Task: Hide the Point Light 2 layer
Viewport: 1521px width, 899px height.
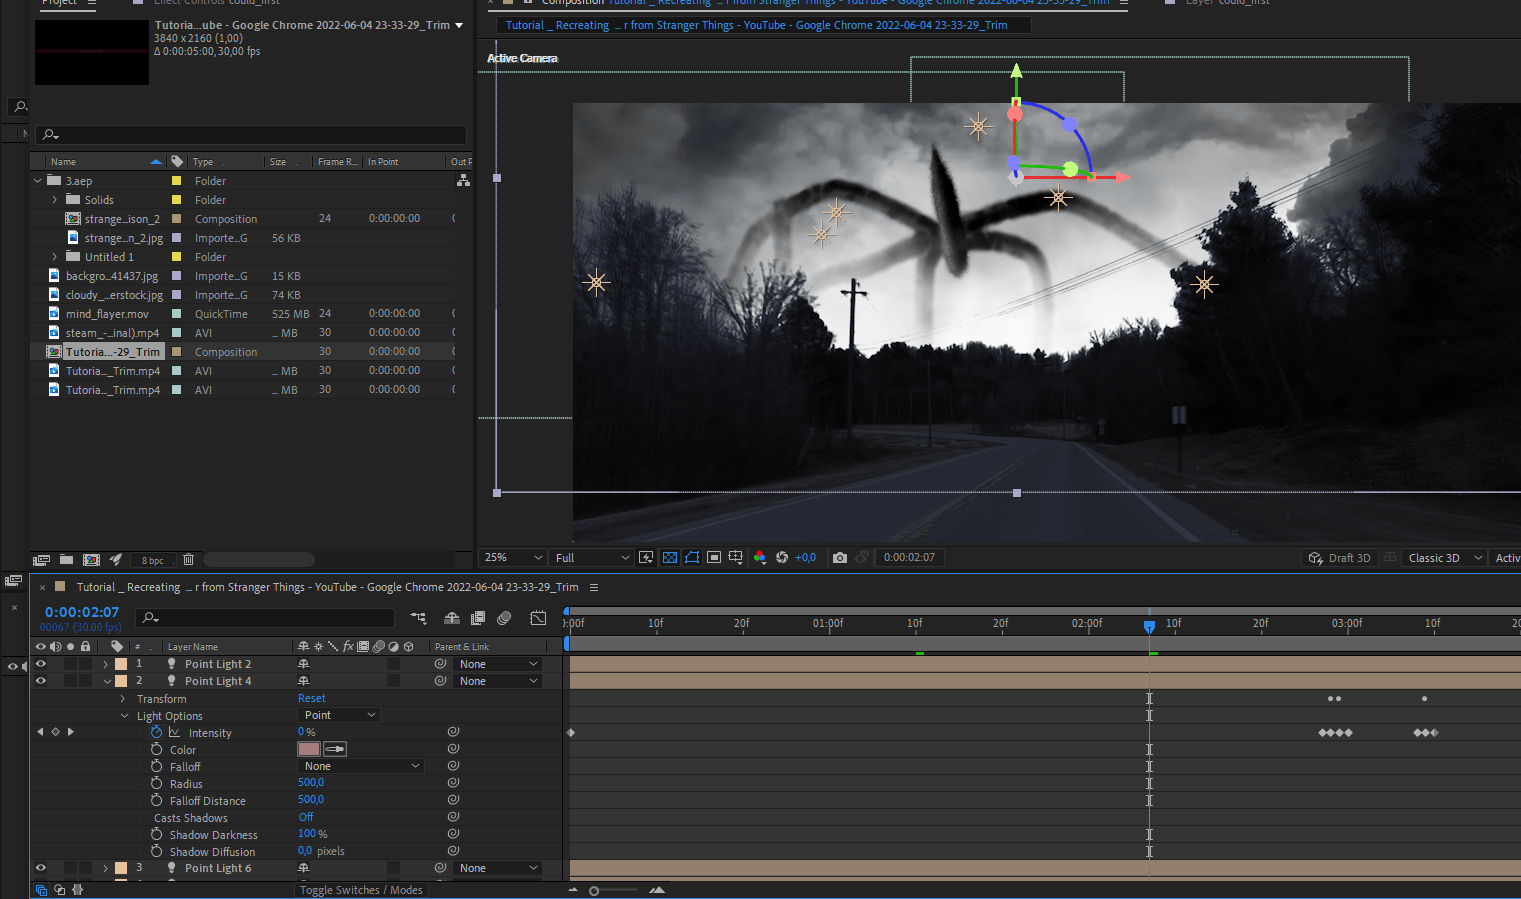Action: [x=40, y=663]
